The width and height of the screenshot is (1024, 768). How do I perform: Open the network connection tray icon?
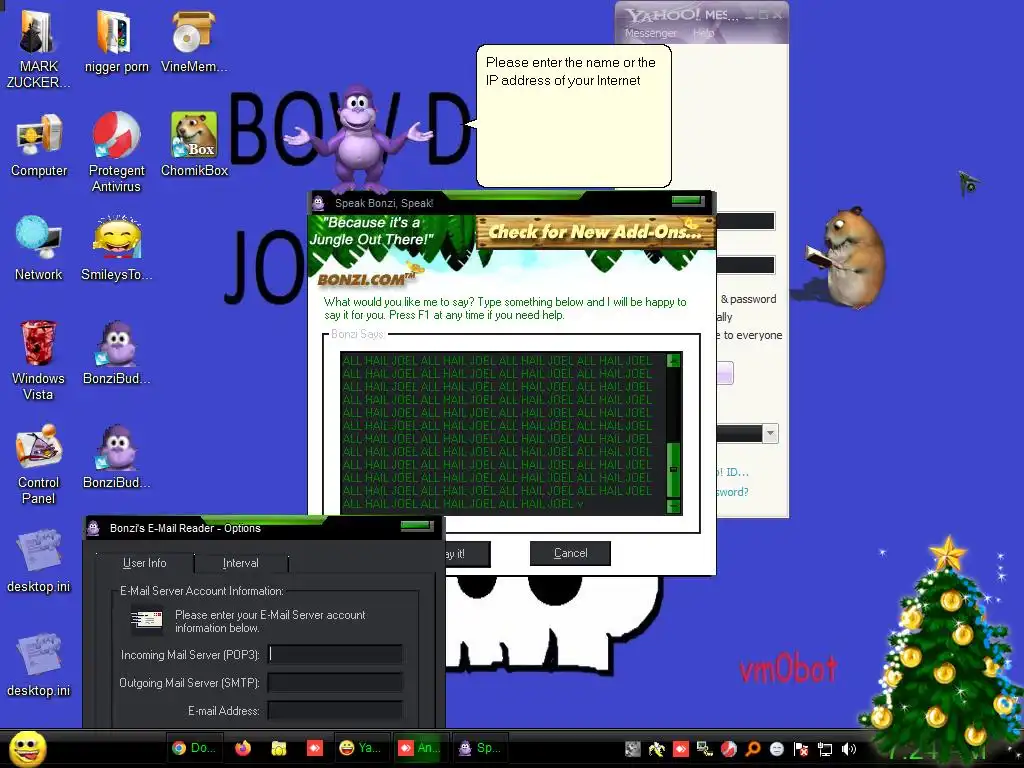[825, 749]
